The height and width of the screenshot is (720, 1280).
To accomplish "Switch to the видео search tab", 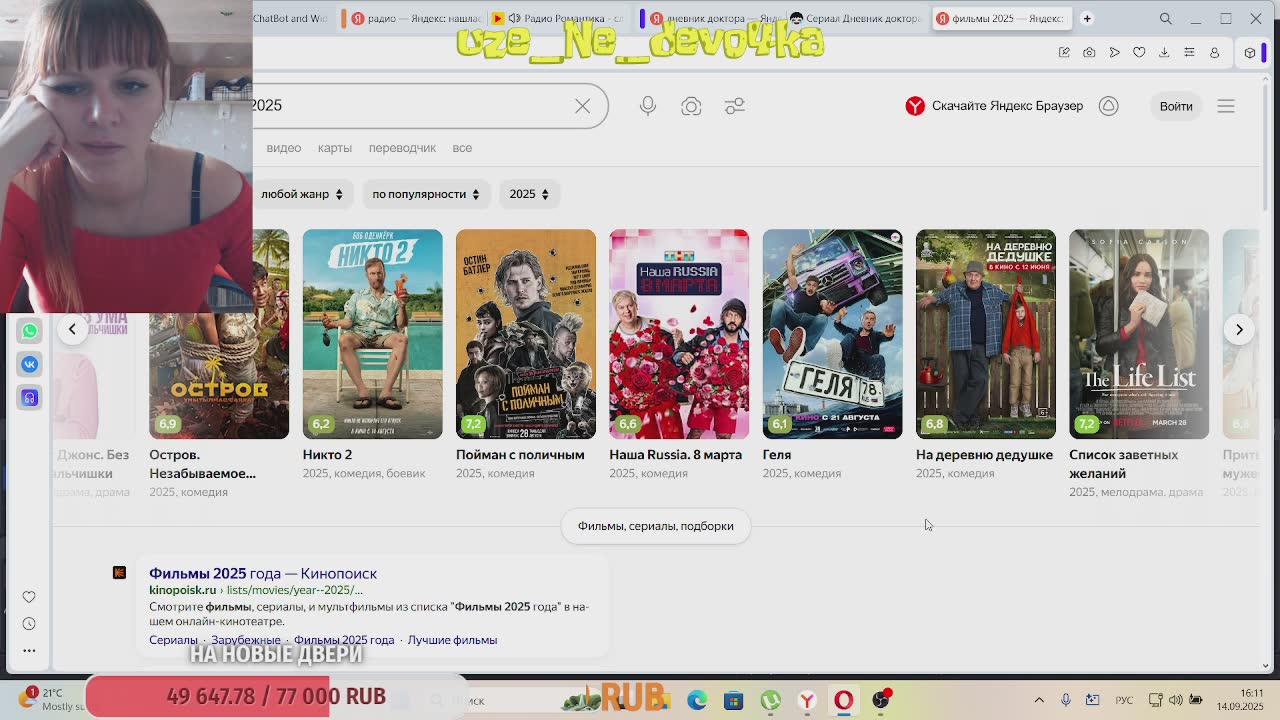I will (x=284, y=148).
